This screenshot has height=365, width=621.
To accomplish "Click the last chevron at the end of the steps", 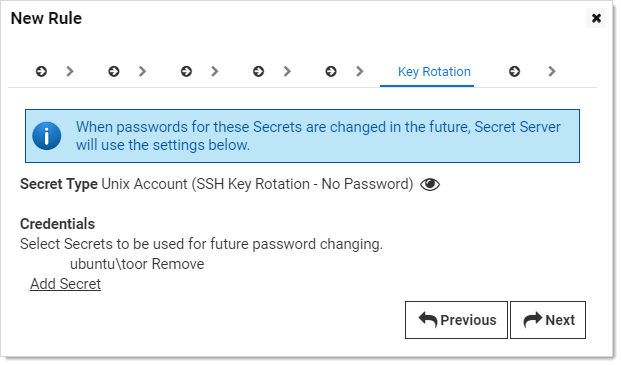I will [552, 72].
